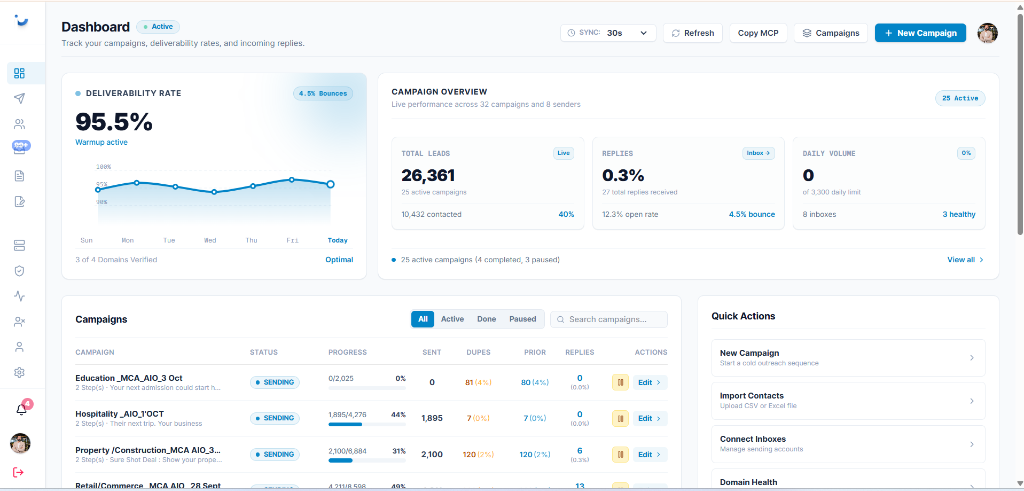Click the Warmup active text
Viewport: 1024px width, 491px height.
101,142
